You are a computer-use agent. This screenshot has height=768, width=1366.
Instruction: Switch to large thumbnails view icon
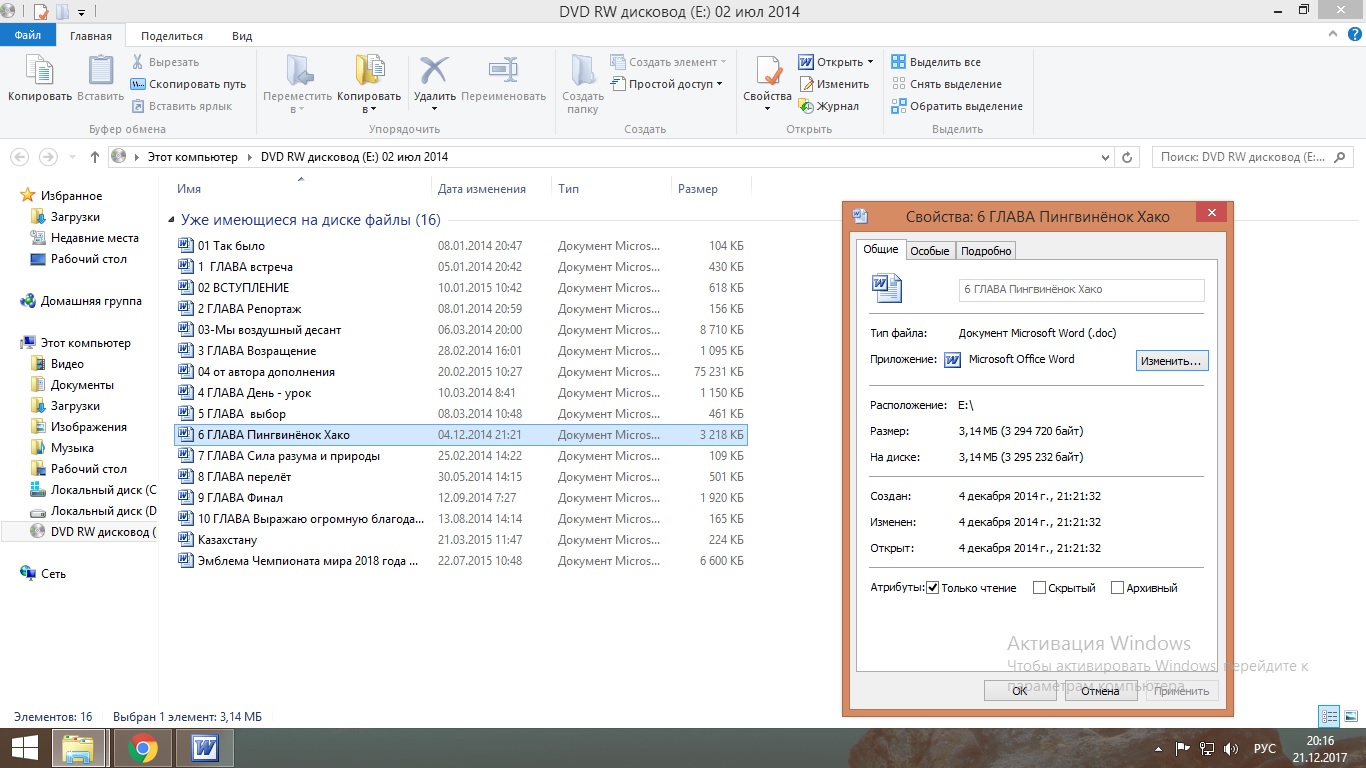click(1349, 716)
